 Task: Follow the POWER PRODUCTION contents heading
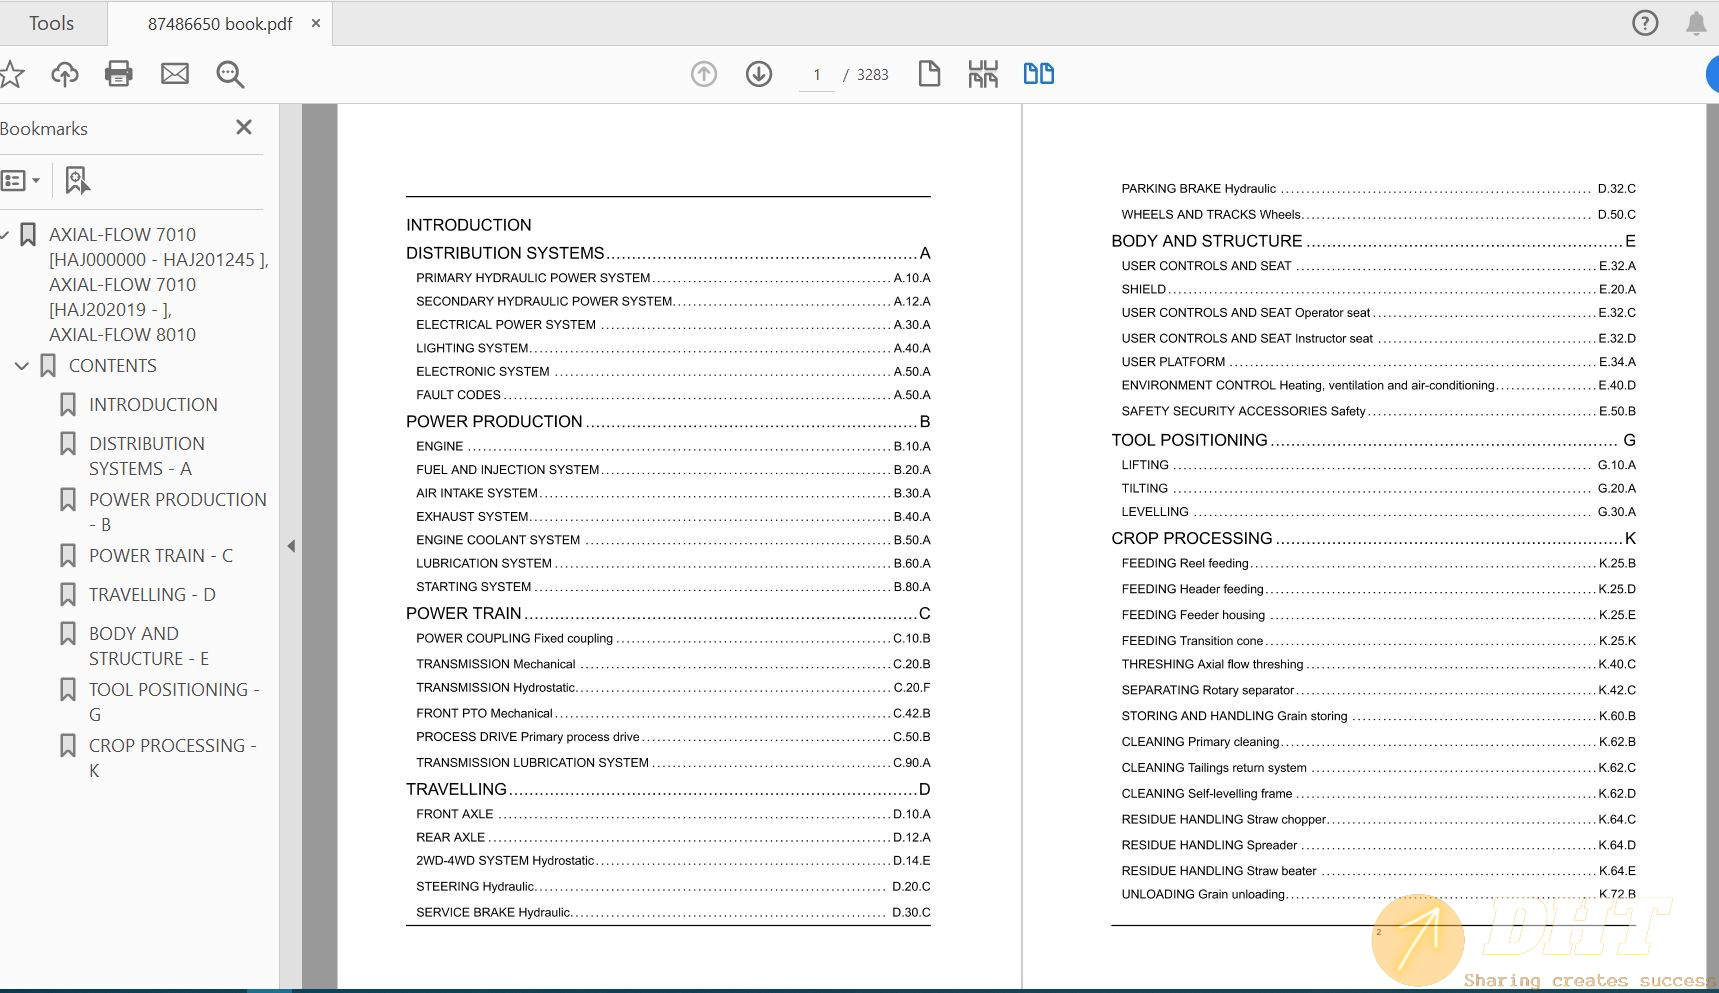pyautogui.click(x=668, y=421)
